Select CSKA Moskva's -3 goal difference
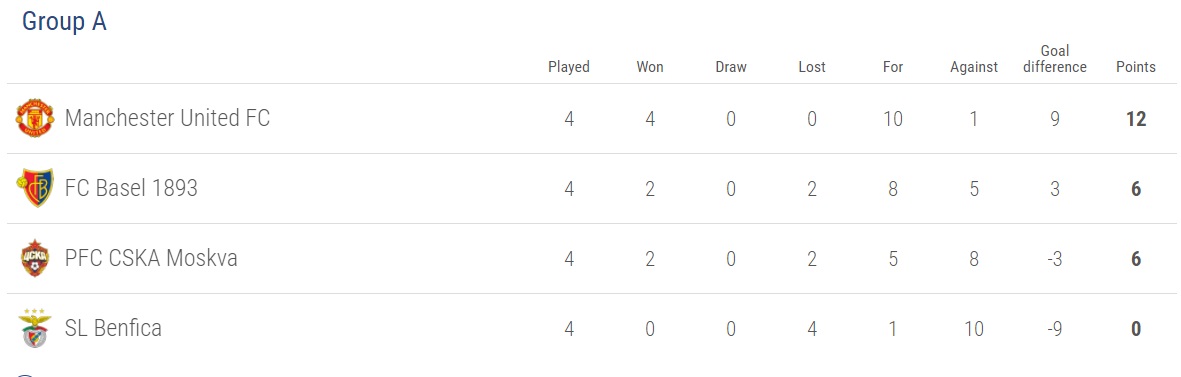Viewport: 1181px width, 377px height. point(1055,259)
